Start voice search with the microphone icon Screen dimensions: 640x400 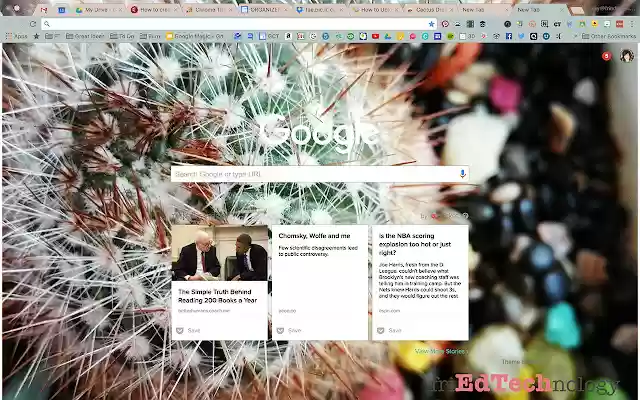tap(462, 174)
